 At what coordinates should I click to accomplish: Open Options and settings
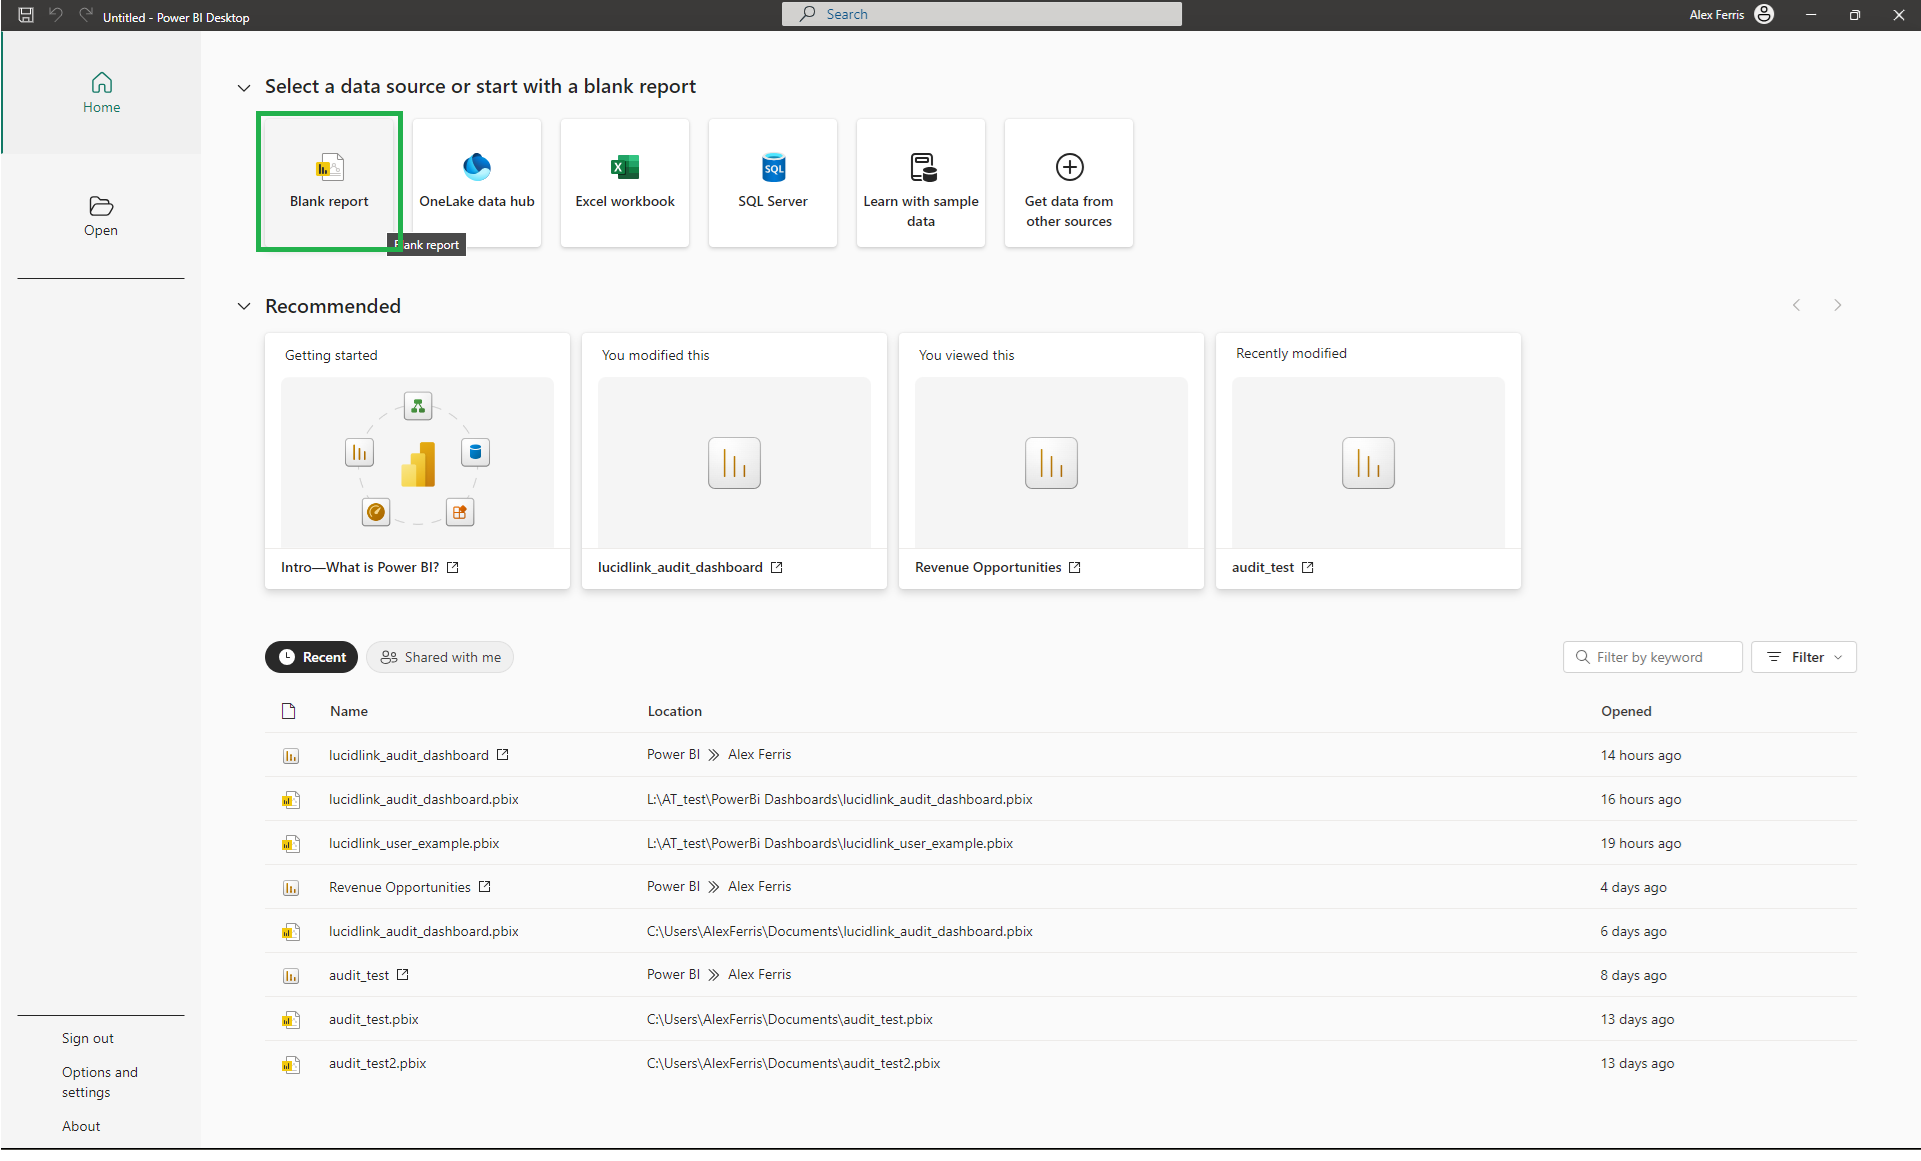click(x=100, y=1082)
